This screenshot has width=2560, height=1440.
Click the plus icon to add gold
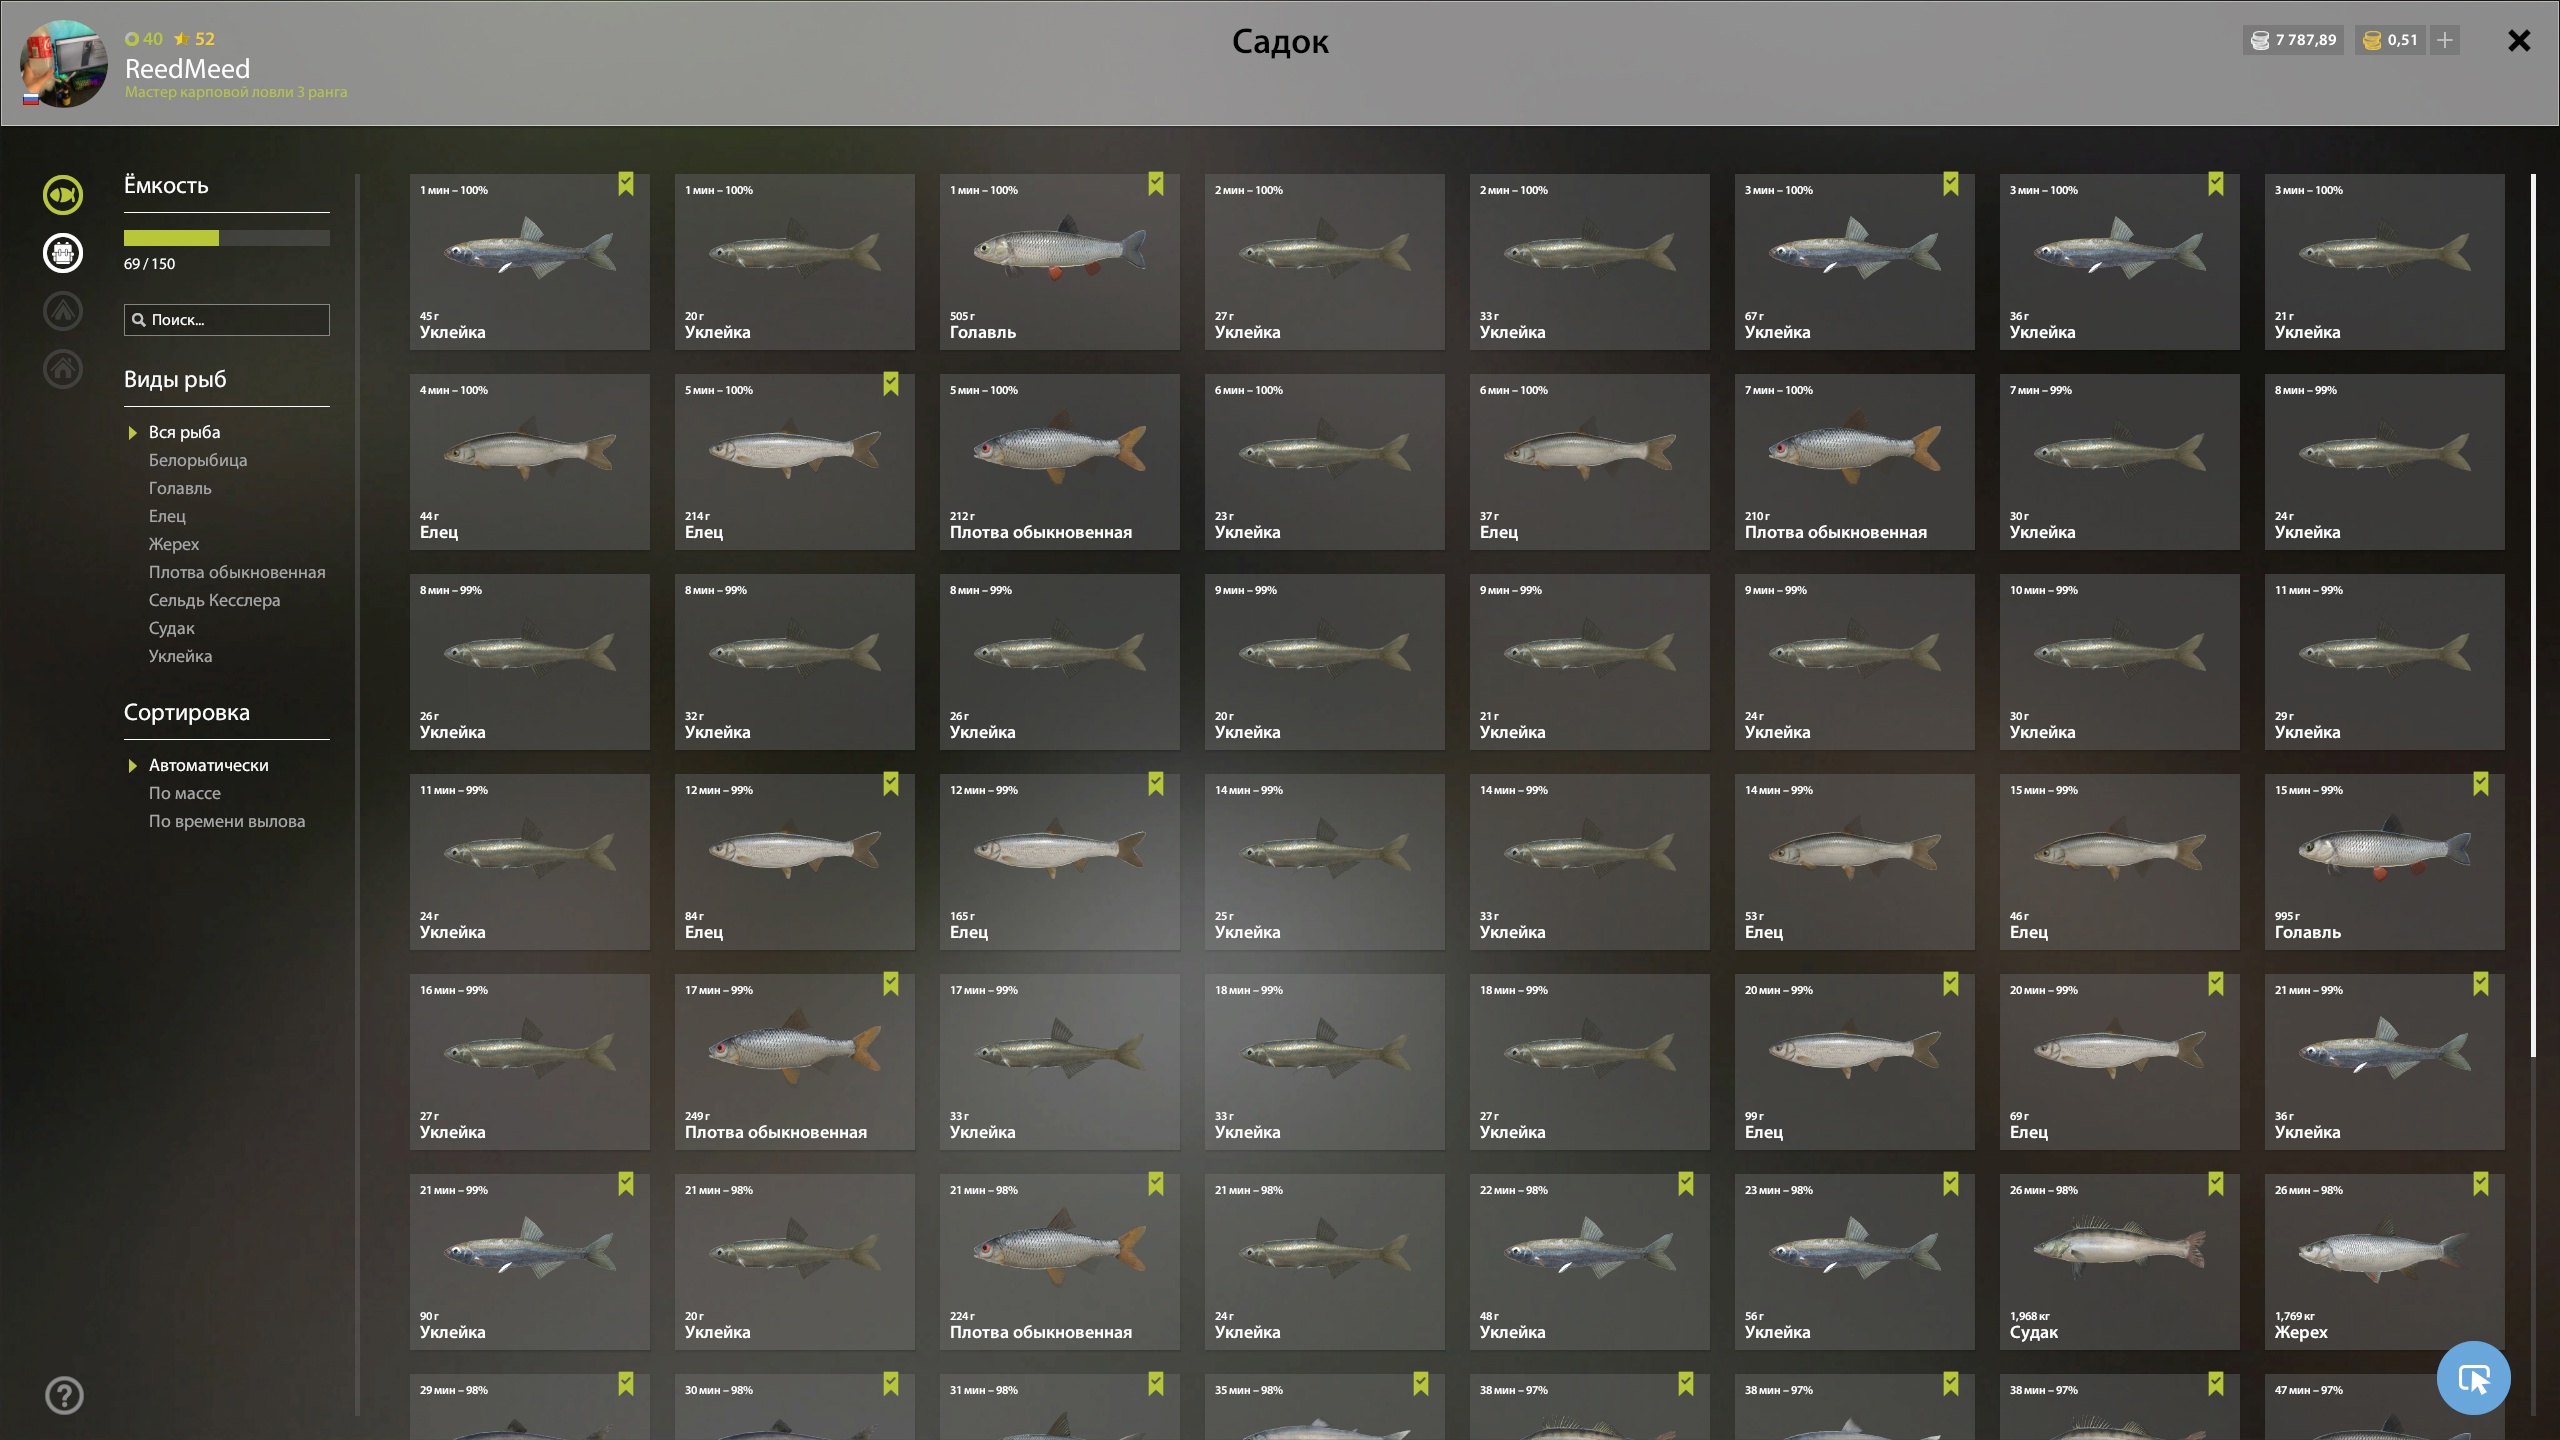pyautogui.click(x=2445, y=40)
